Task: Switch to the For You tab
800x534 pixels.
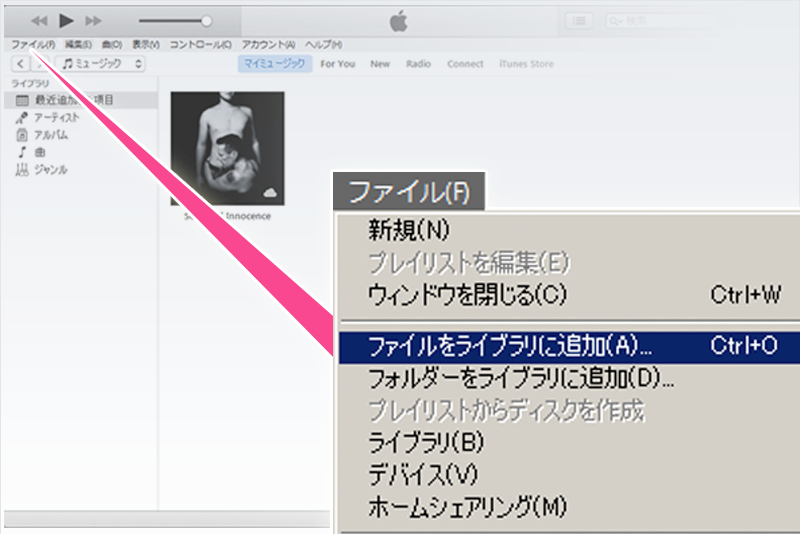Action: coord(337,64)
